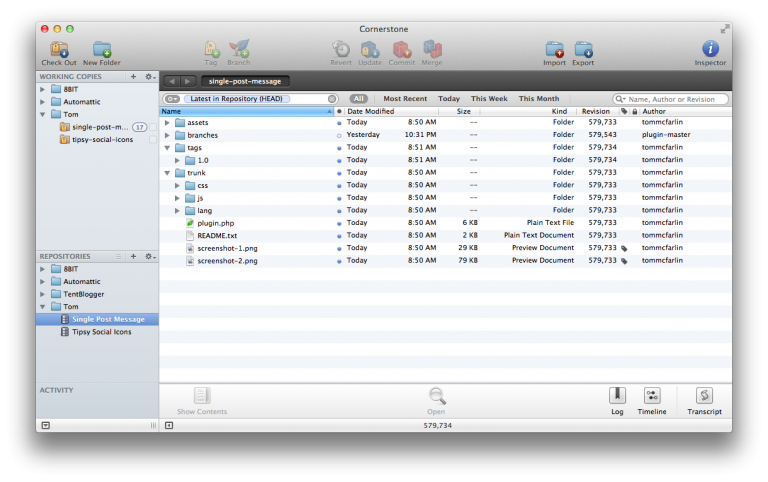Select the README.txt file row
768x482 pixels.
pyautogui.click(x=445, y=236)
